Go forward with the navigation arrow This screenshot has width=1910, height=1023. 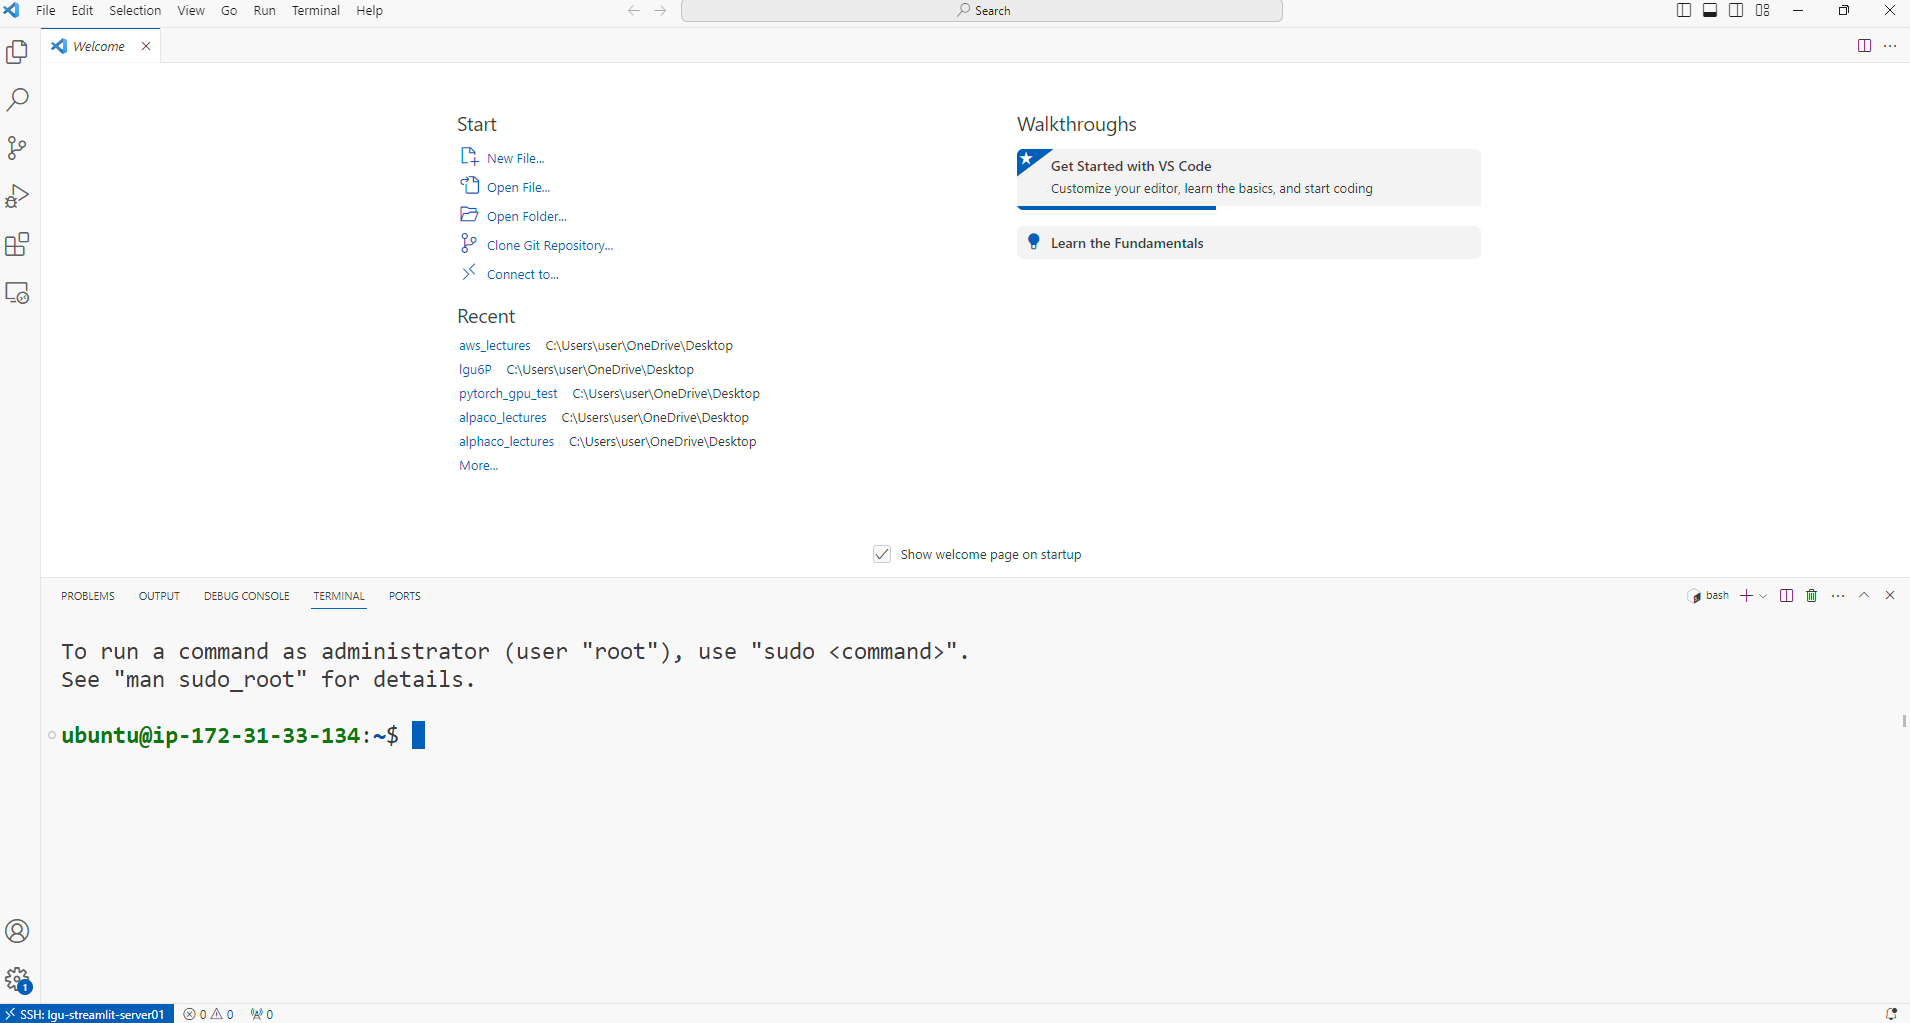(x=660, y=10)
